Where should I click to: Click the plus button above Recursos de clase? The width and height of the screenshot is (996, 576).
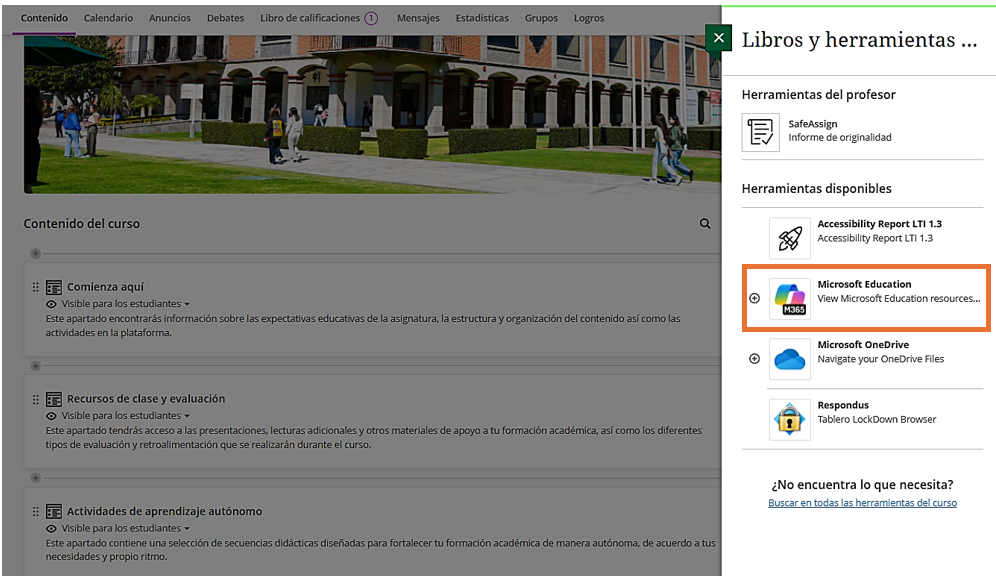point(36,366)
